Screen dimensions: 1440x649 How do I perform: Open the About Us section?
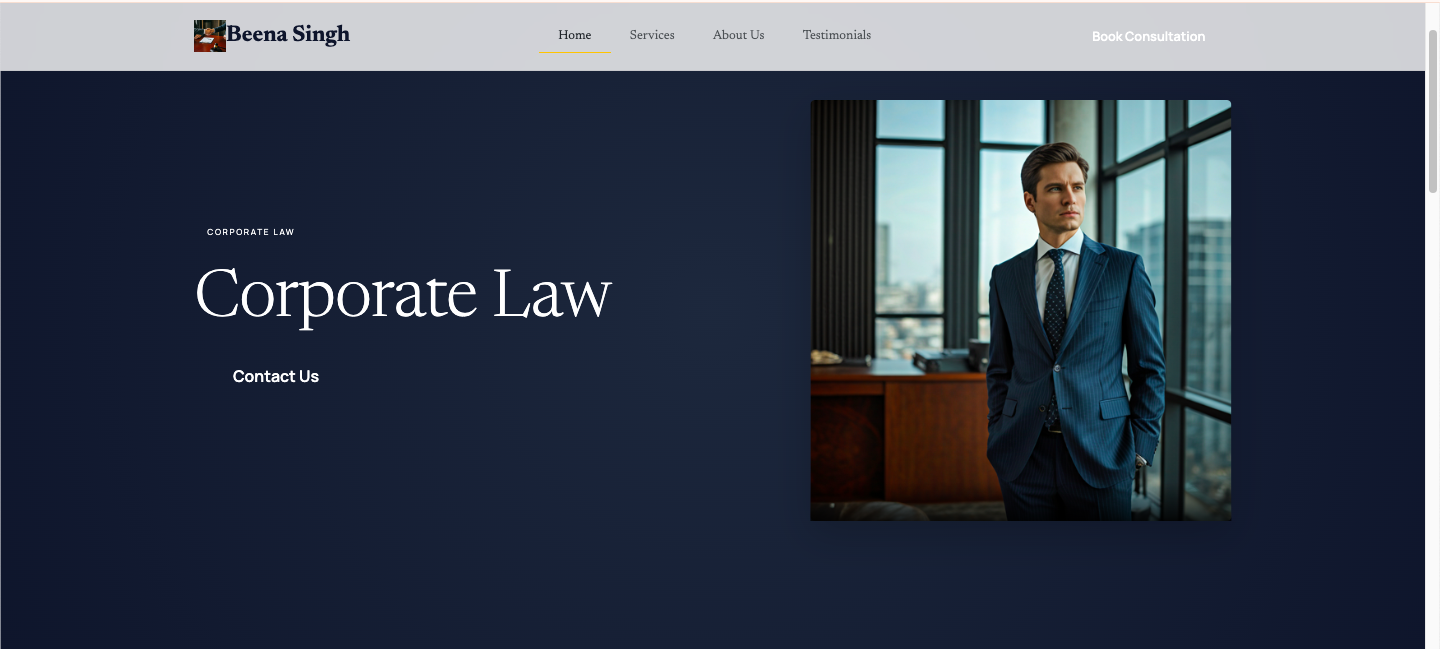[738, 35]
